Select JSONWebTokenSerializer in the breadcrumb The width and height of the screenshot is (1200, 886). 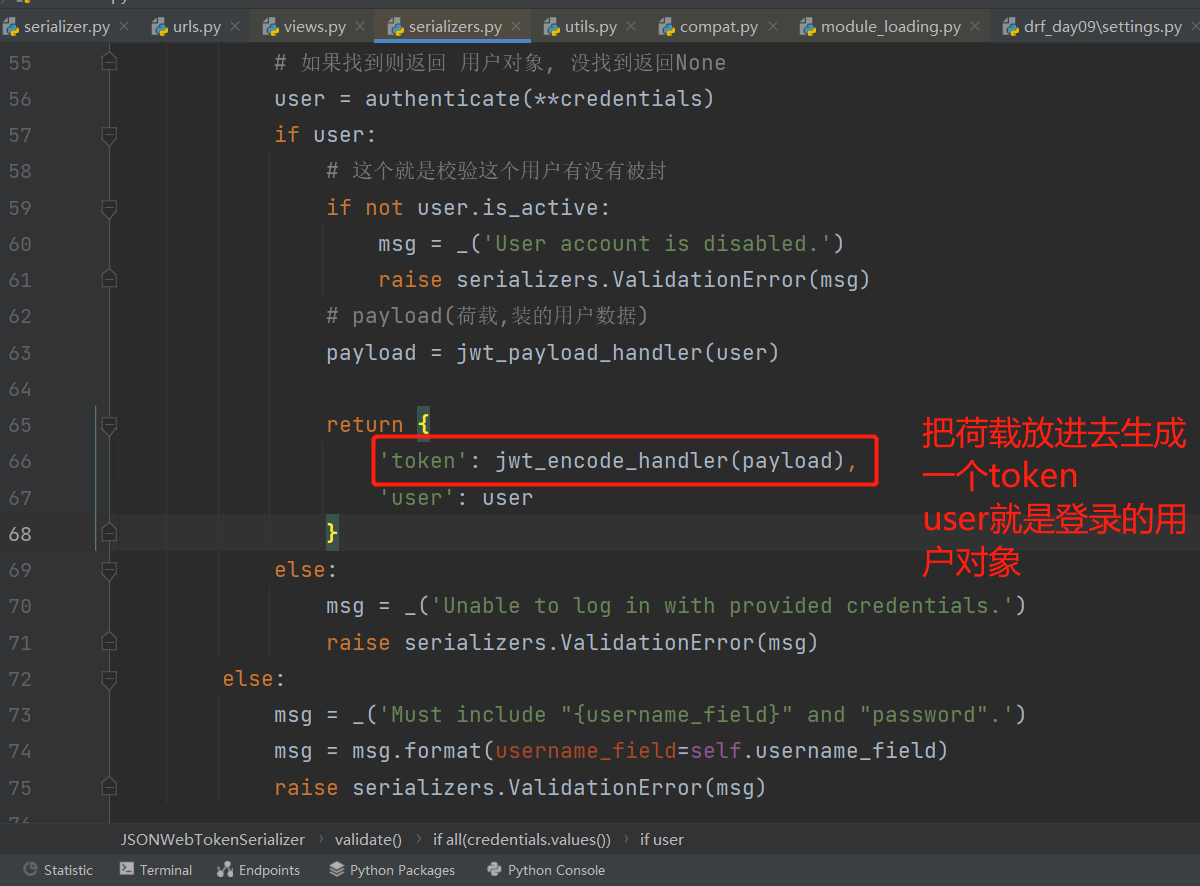(x=213, y=839)
